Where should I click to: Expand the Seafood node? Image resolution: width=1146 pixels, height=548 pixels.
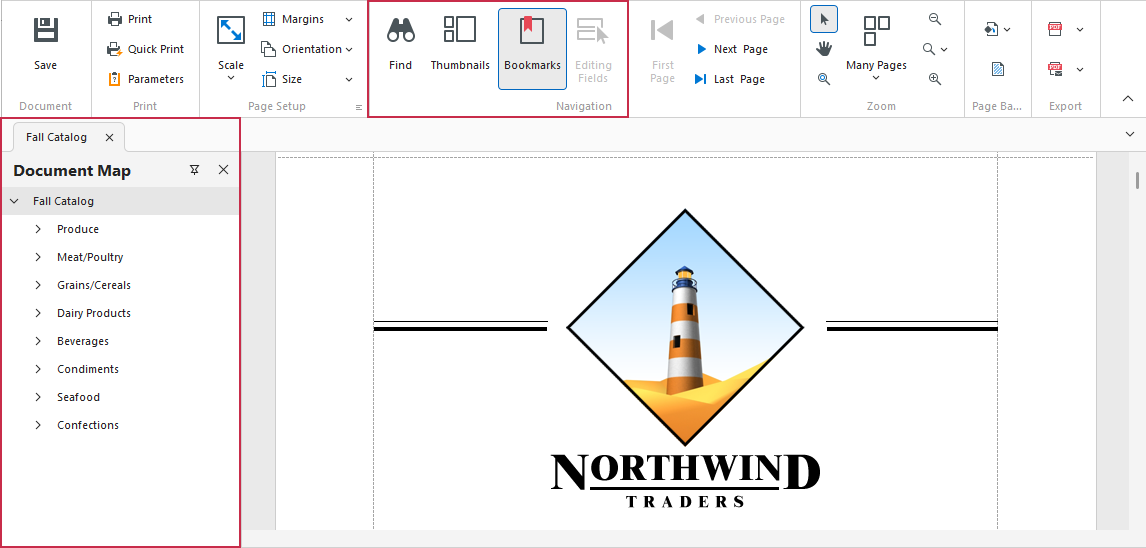38,397
